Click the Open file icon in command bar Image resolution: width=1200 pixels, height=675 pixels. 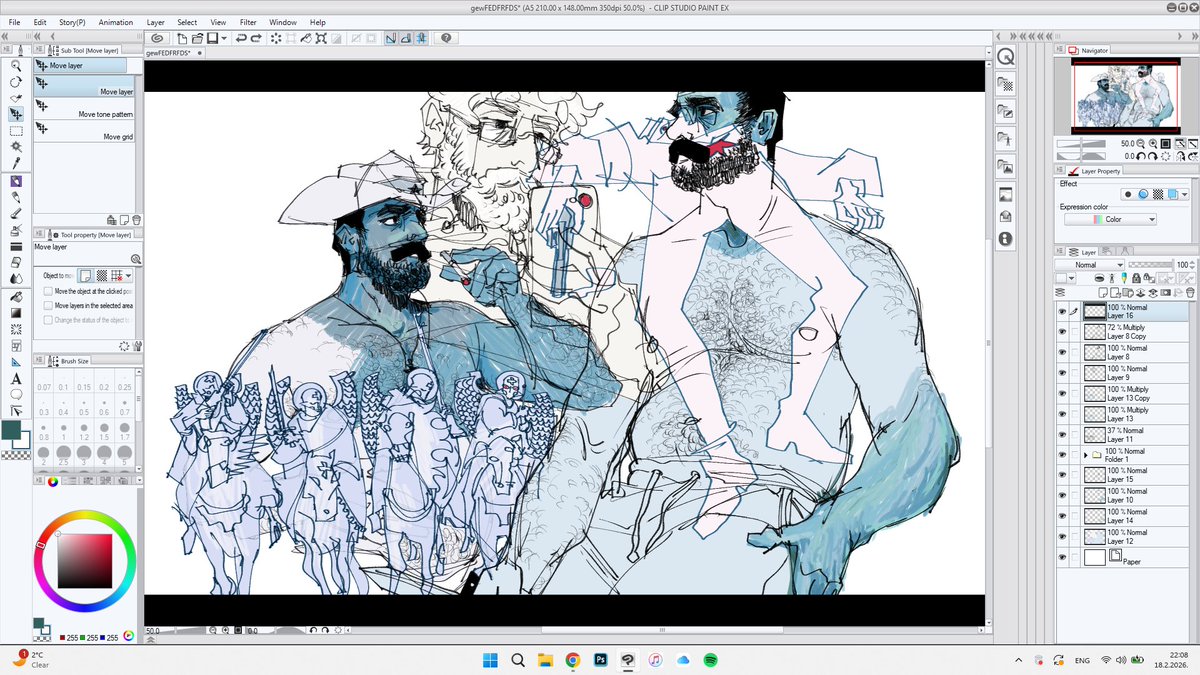click(x=198, y=38)
